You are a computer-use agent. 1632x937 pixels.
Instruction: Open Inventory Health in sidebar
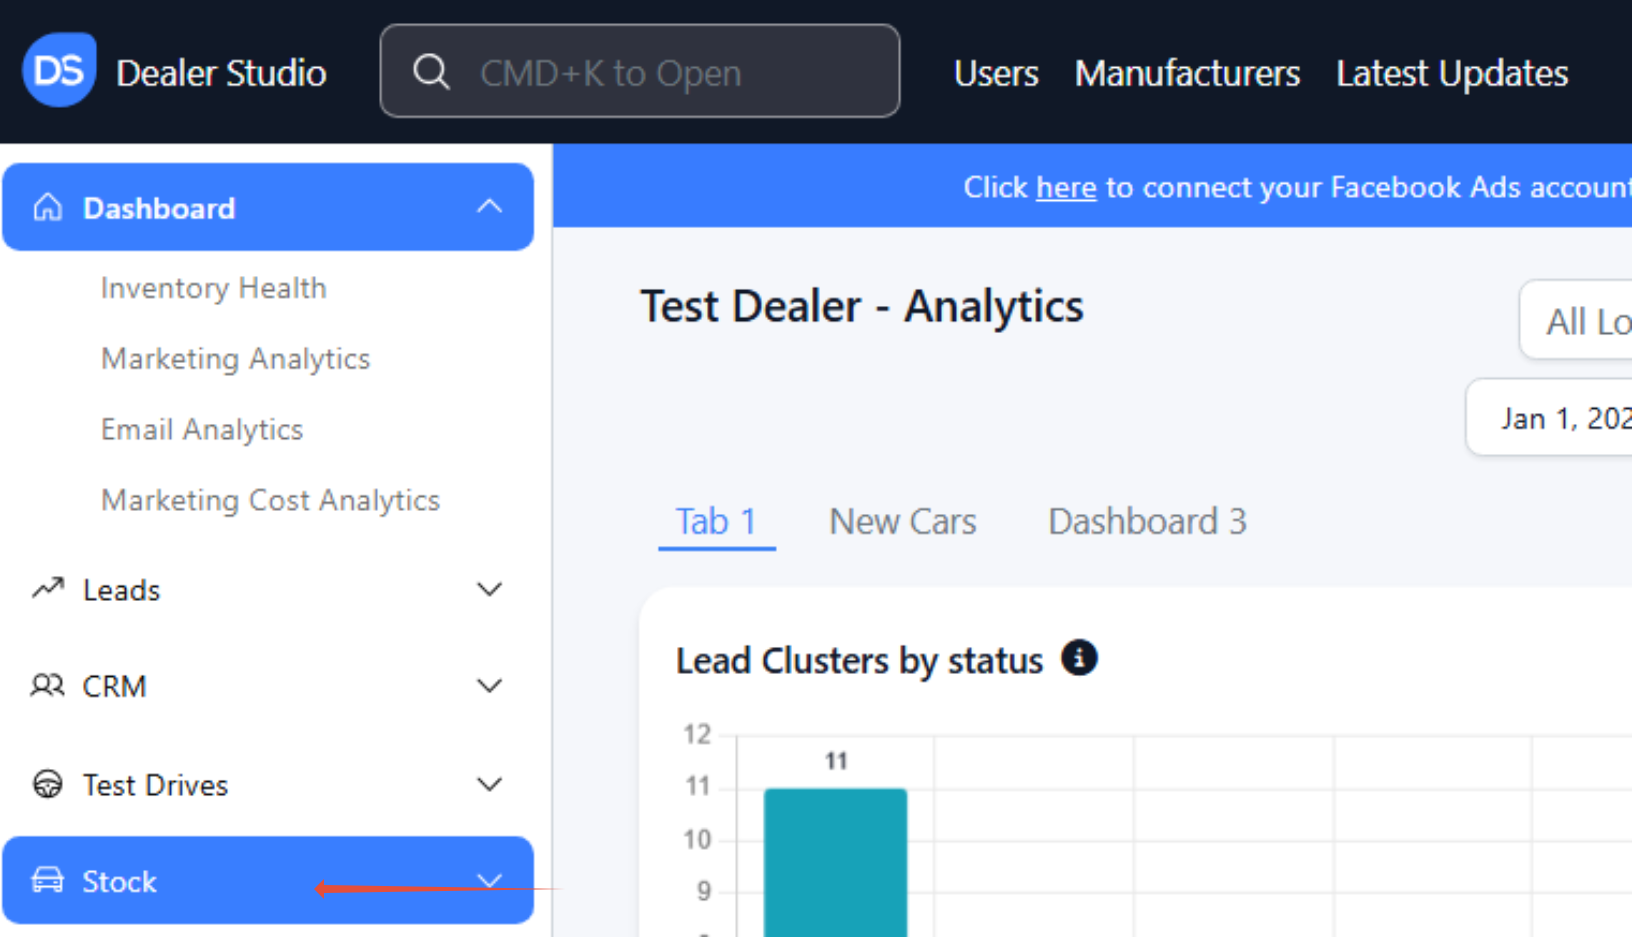(x=214, y=288)
